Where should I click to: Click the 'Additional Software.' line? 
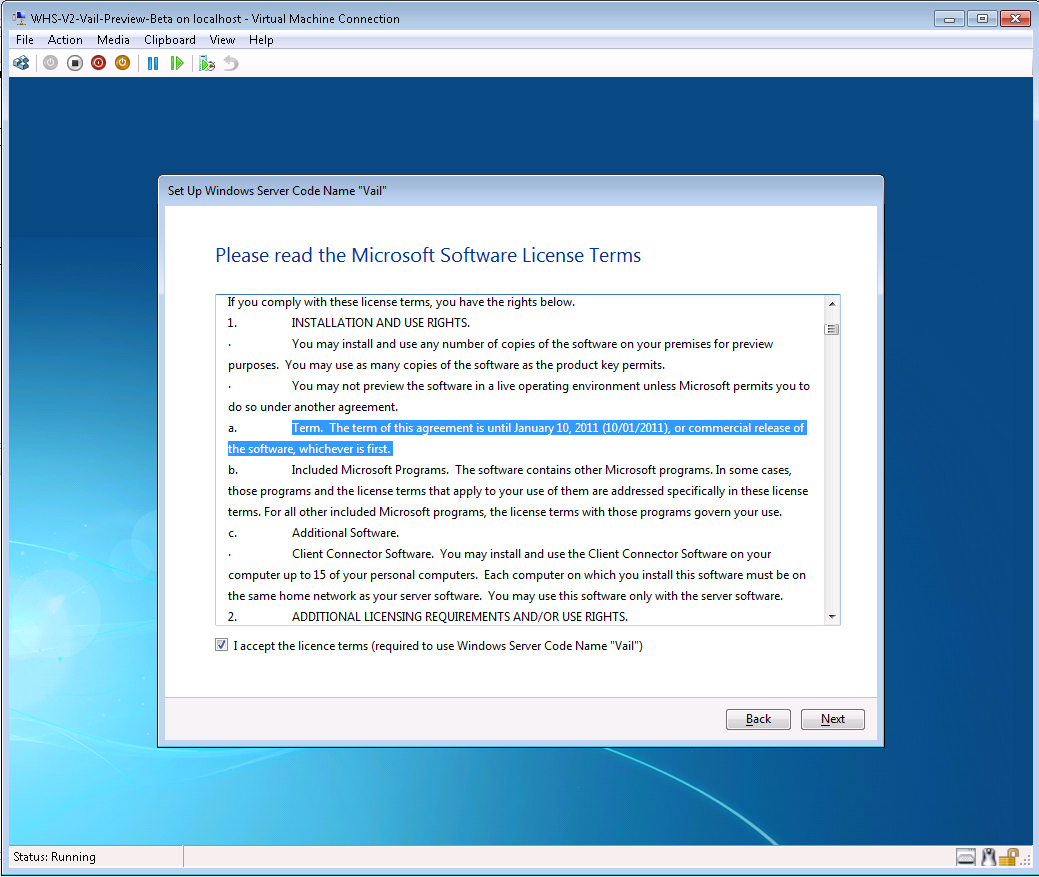pyautogui.click(x=345, y=533)
